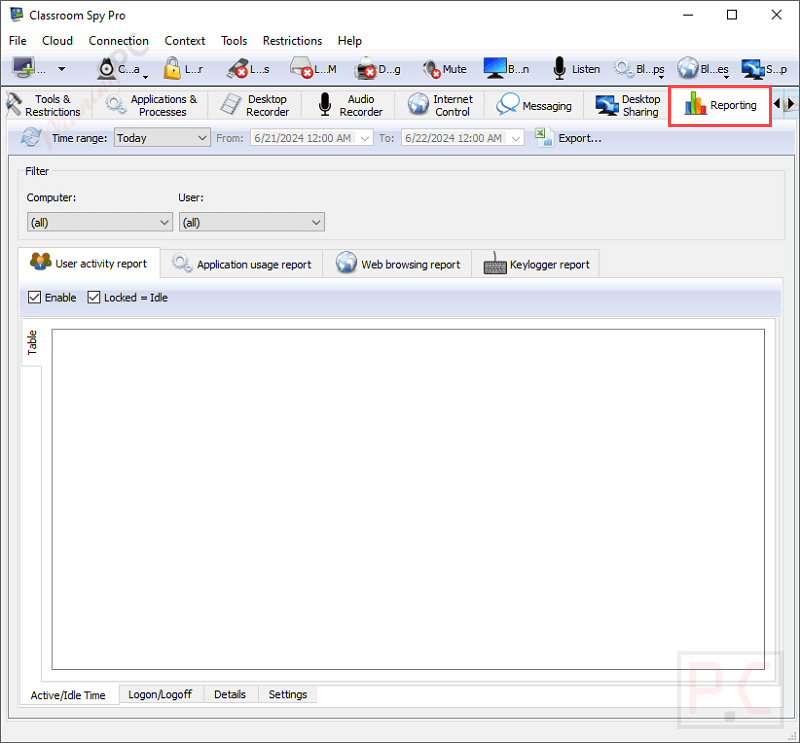Image resolution: width=800 pixels, height=743 pixels.
Task: Click the B...n blank screen monitor icon
Action: tap(495, 68)
